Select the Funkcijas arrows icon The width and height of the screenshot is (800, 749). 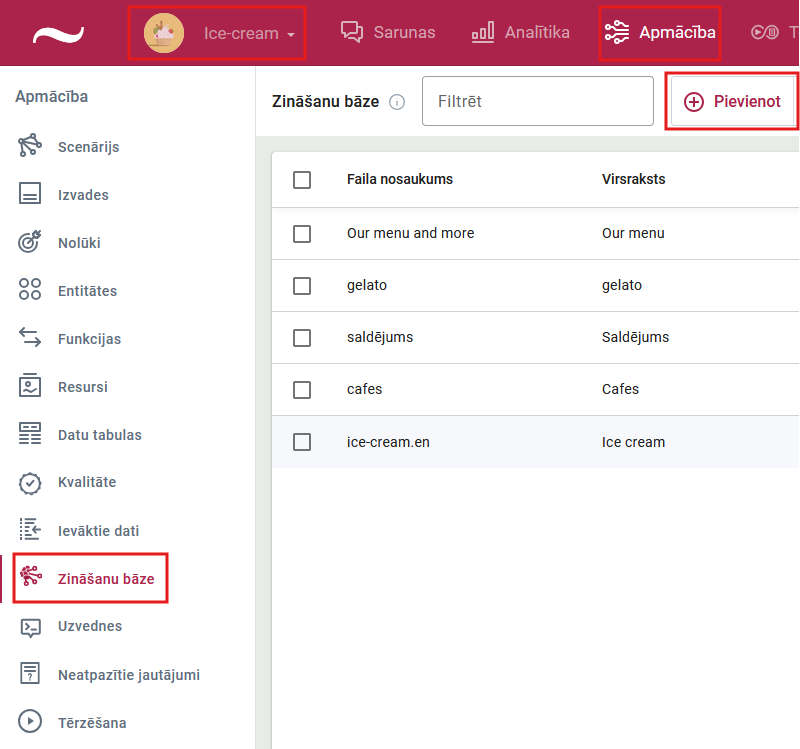[x=30, y=338]
